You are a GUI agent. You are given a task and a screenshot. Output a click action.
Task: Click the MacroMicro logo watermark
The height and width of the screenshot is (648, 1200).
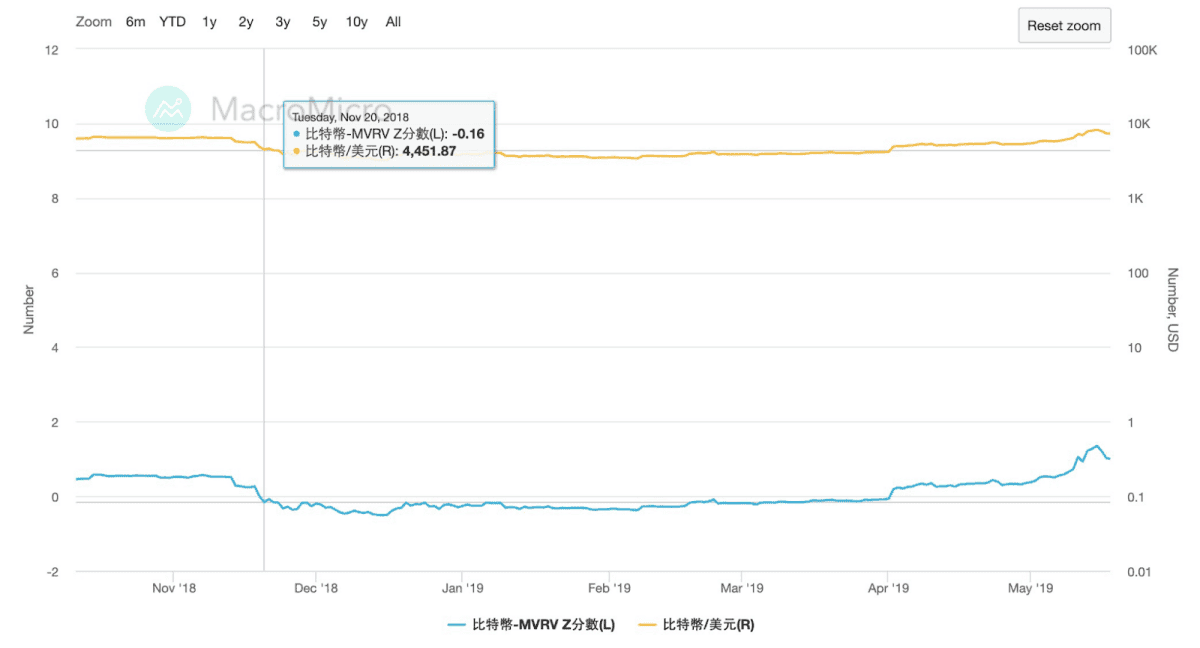tap(168, 108)
